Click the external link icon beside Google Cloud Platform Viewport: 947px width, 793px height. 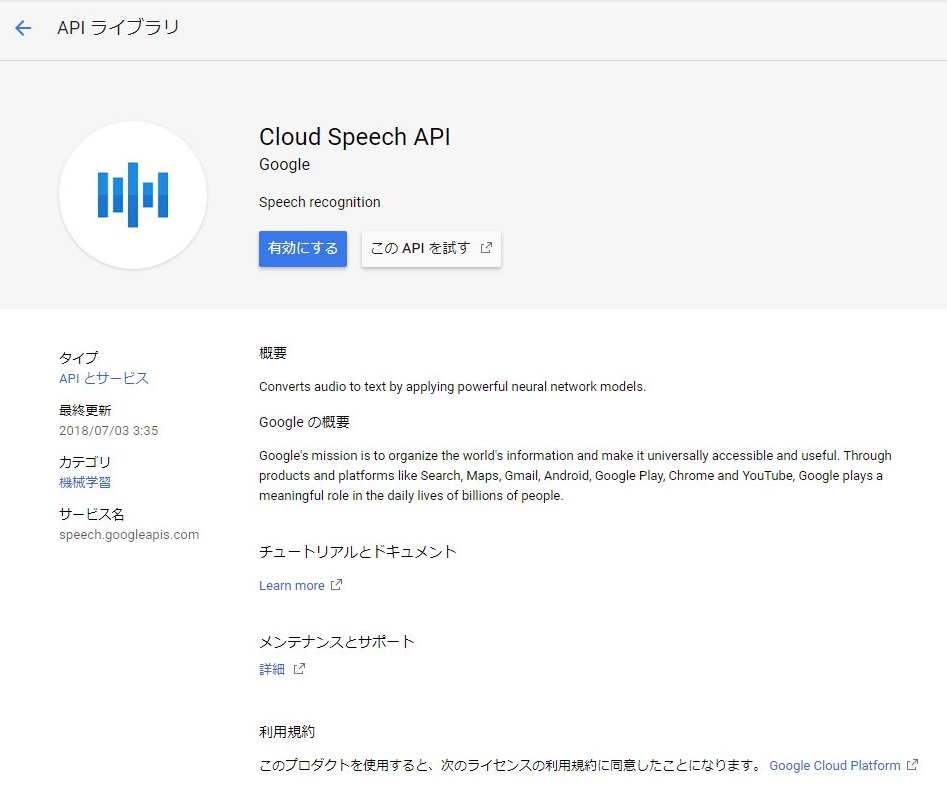pos(913,765)
